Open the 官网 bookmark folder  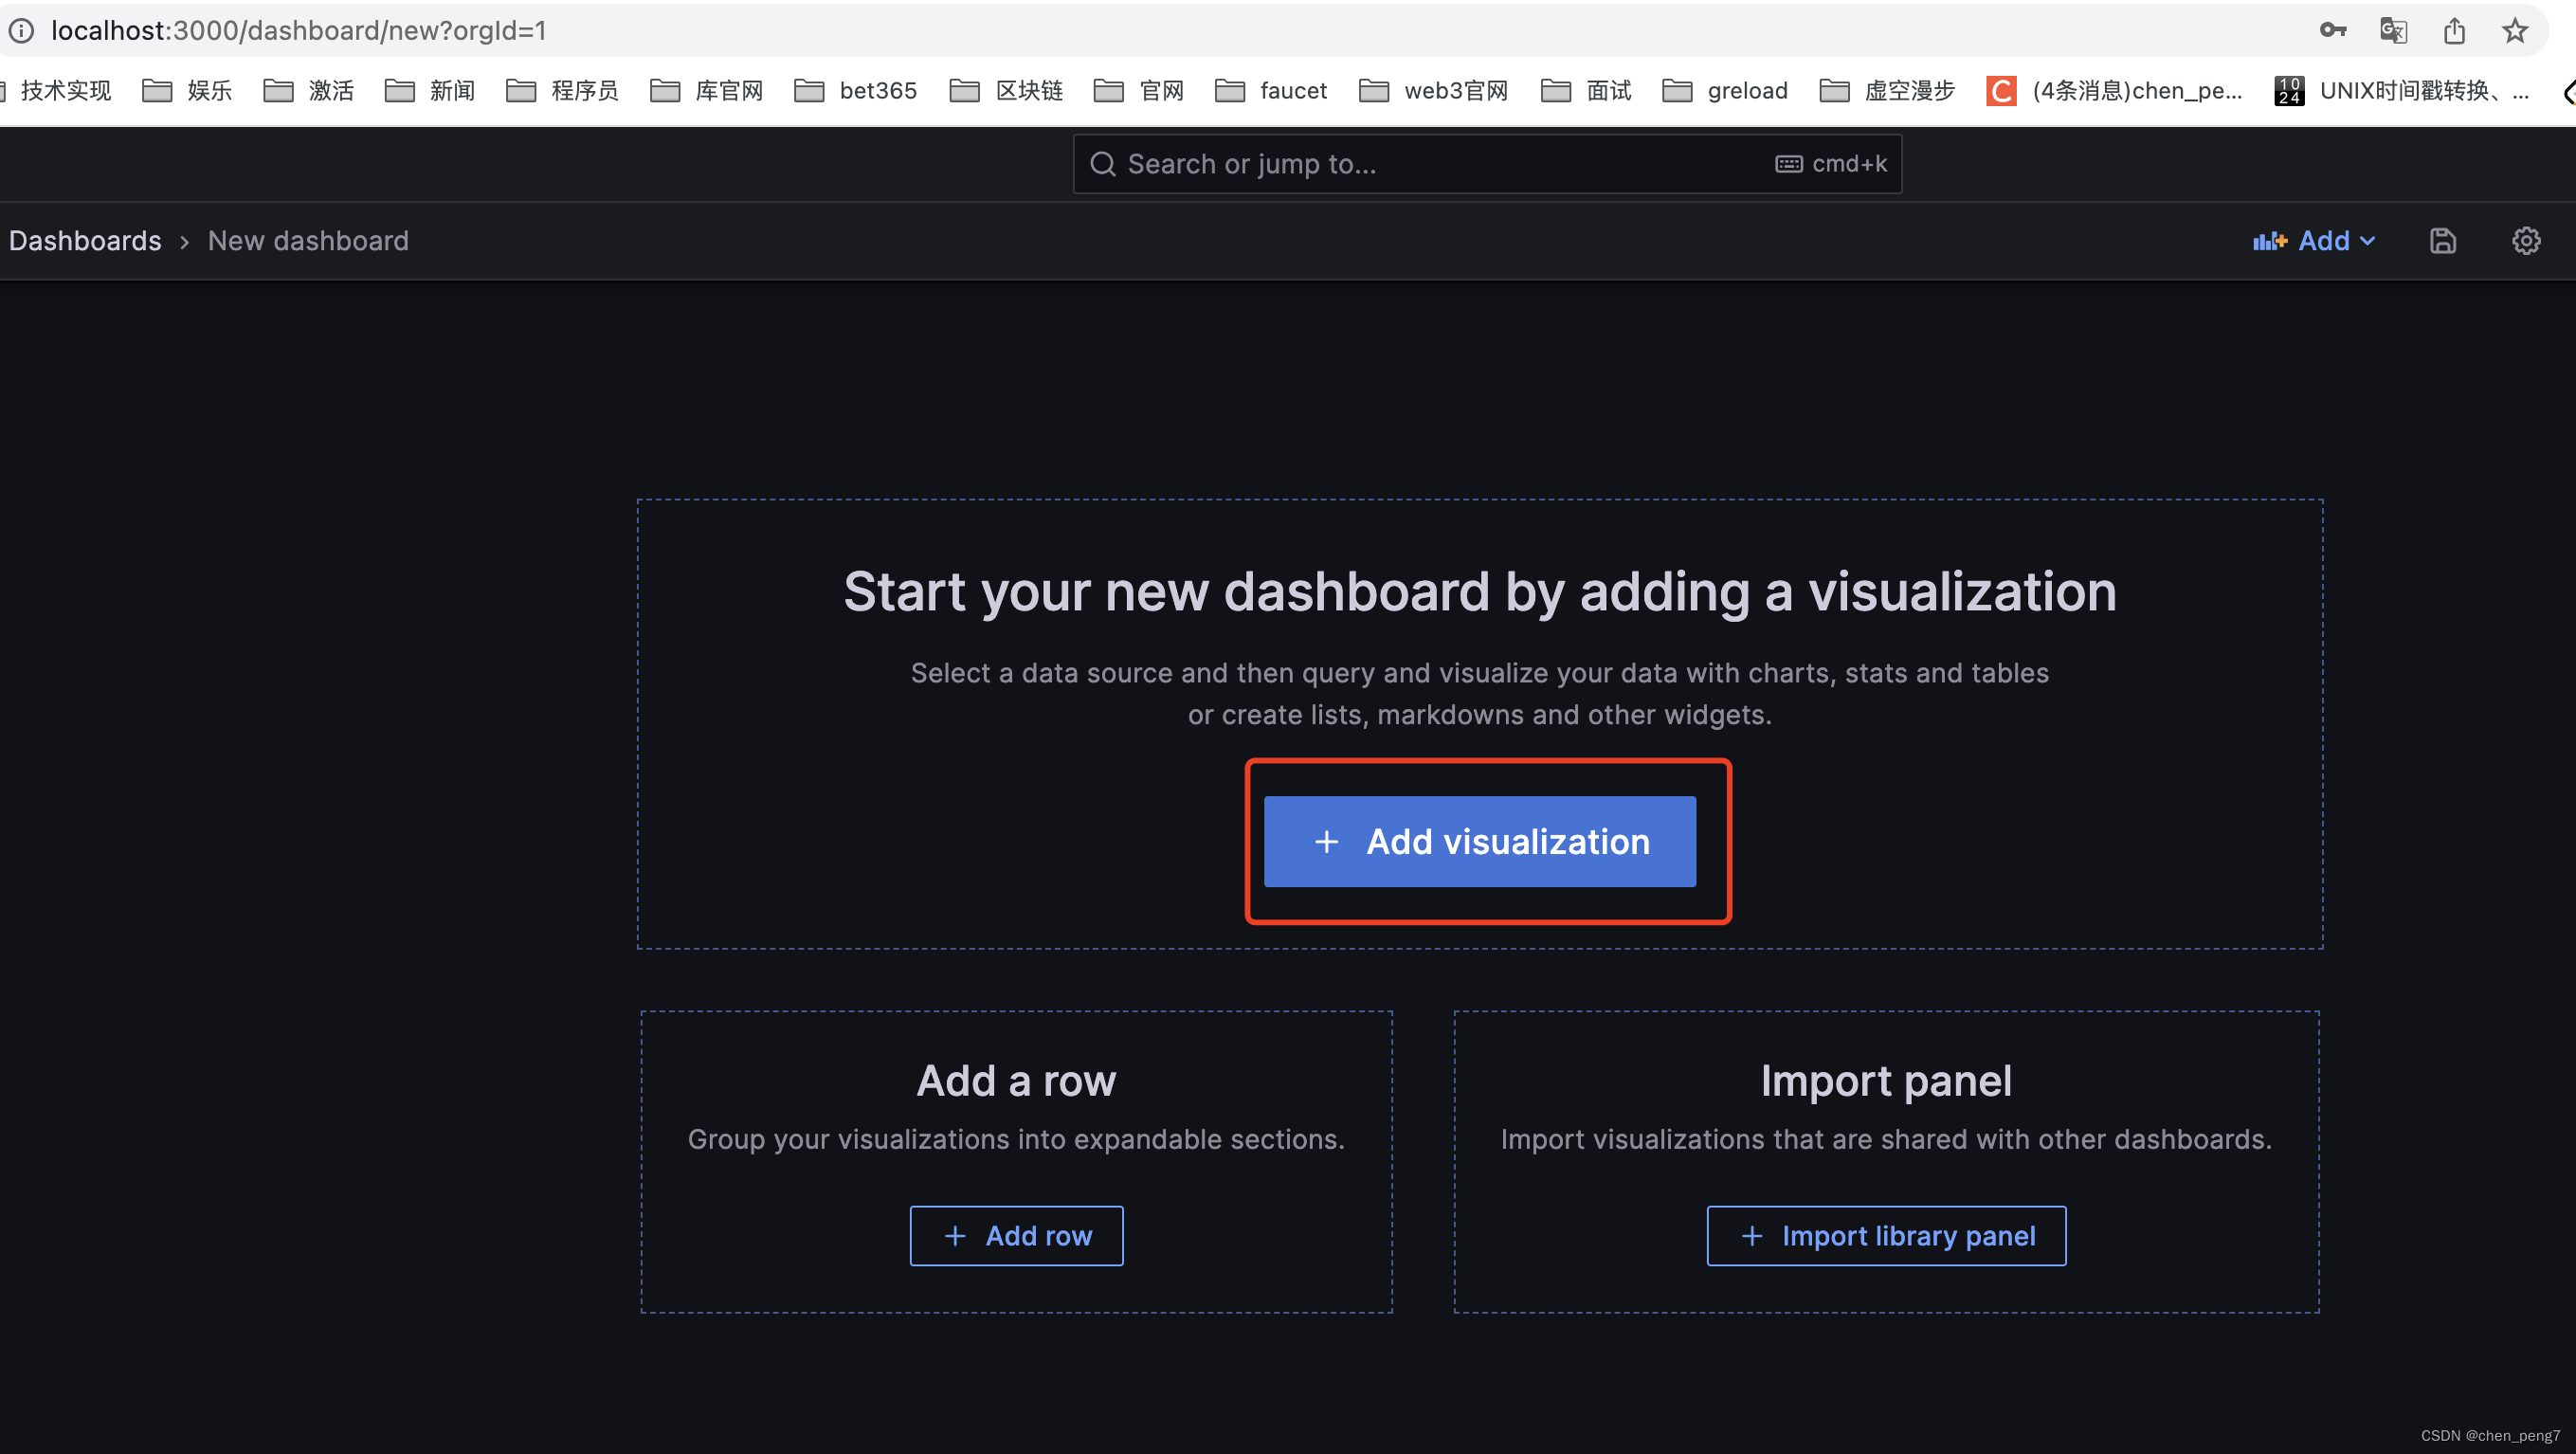tap(1139, 90)
